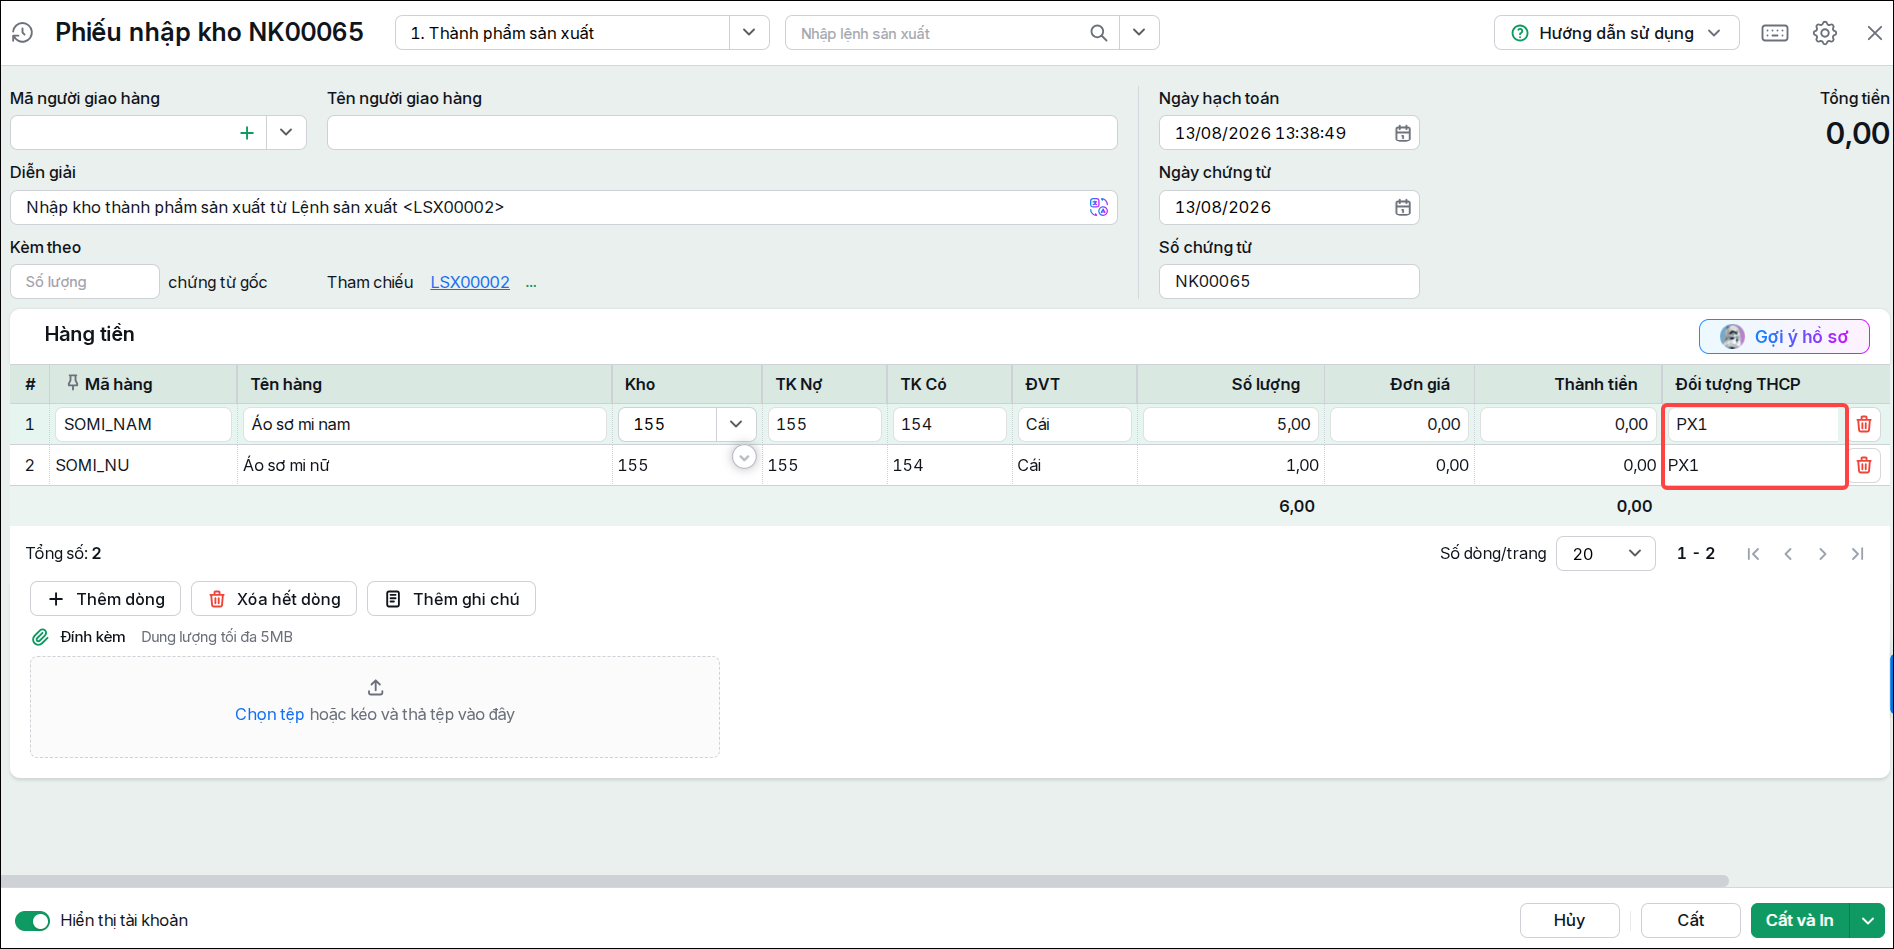Open the LSX00002 reference link

[470, 283]
